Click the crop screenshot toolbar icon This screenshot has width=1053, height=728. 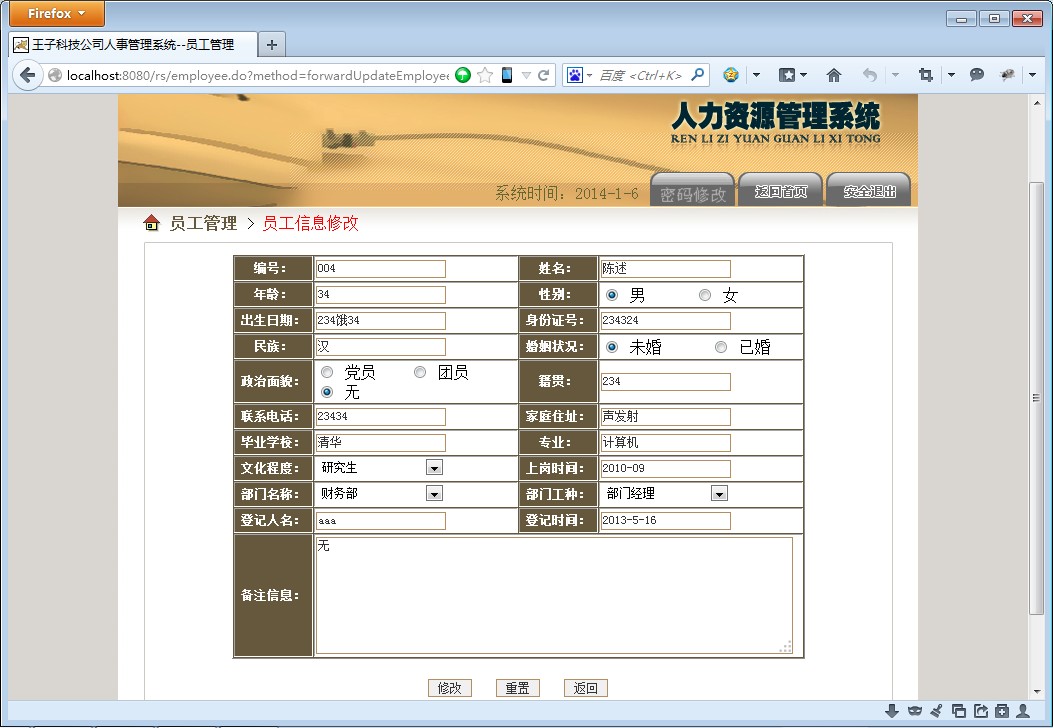point(925,75)
